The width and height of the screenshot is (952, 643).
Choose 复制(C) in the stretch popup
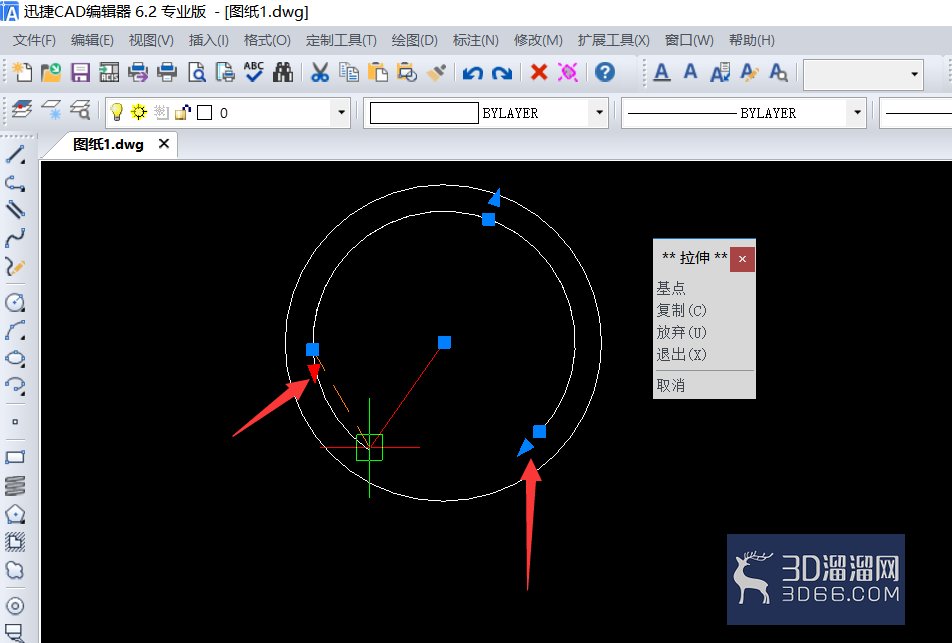(x=681, y=310)
